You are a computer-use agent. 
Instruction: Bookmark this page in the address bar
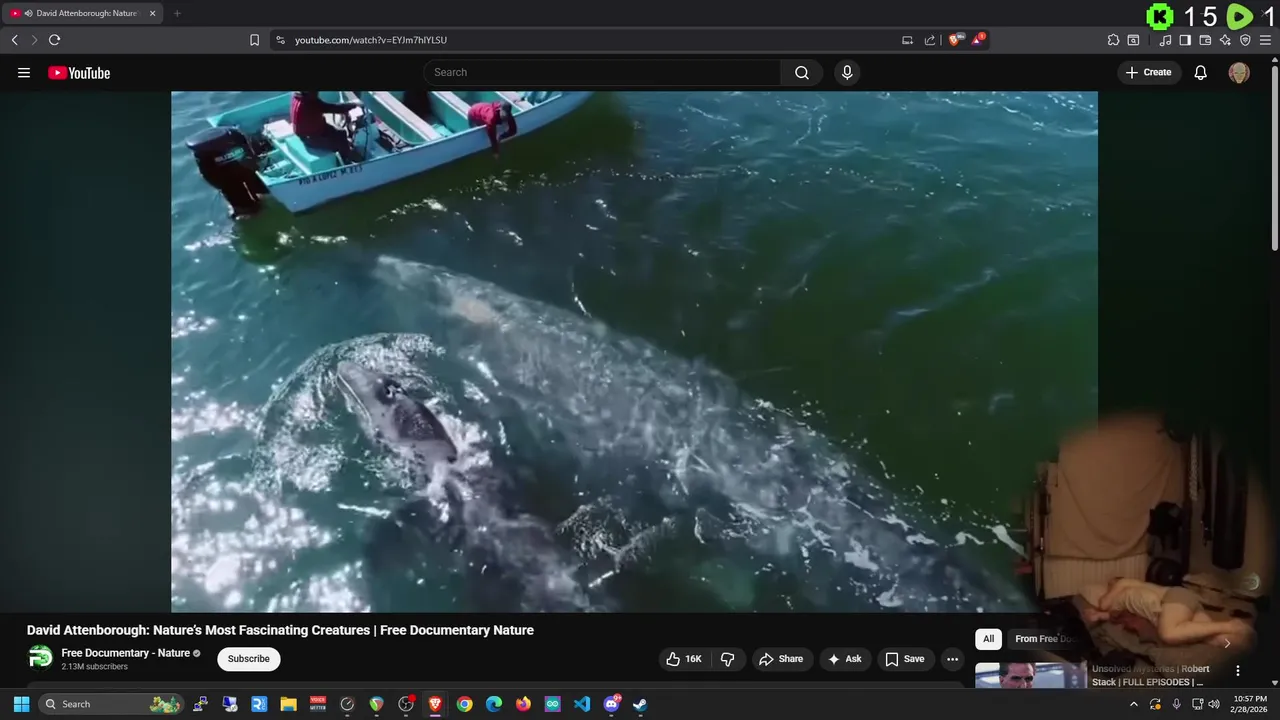(254, 40)
